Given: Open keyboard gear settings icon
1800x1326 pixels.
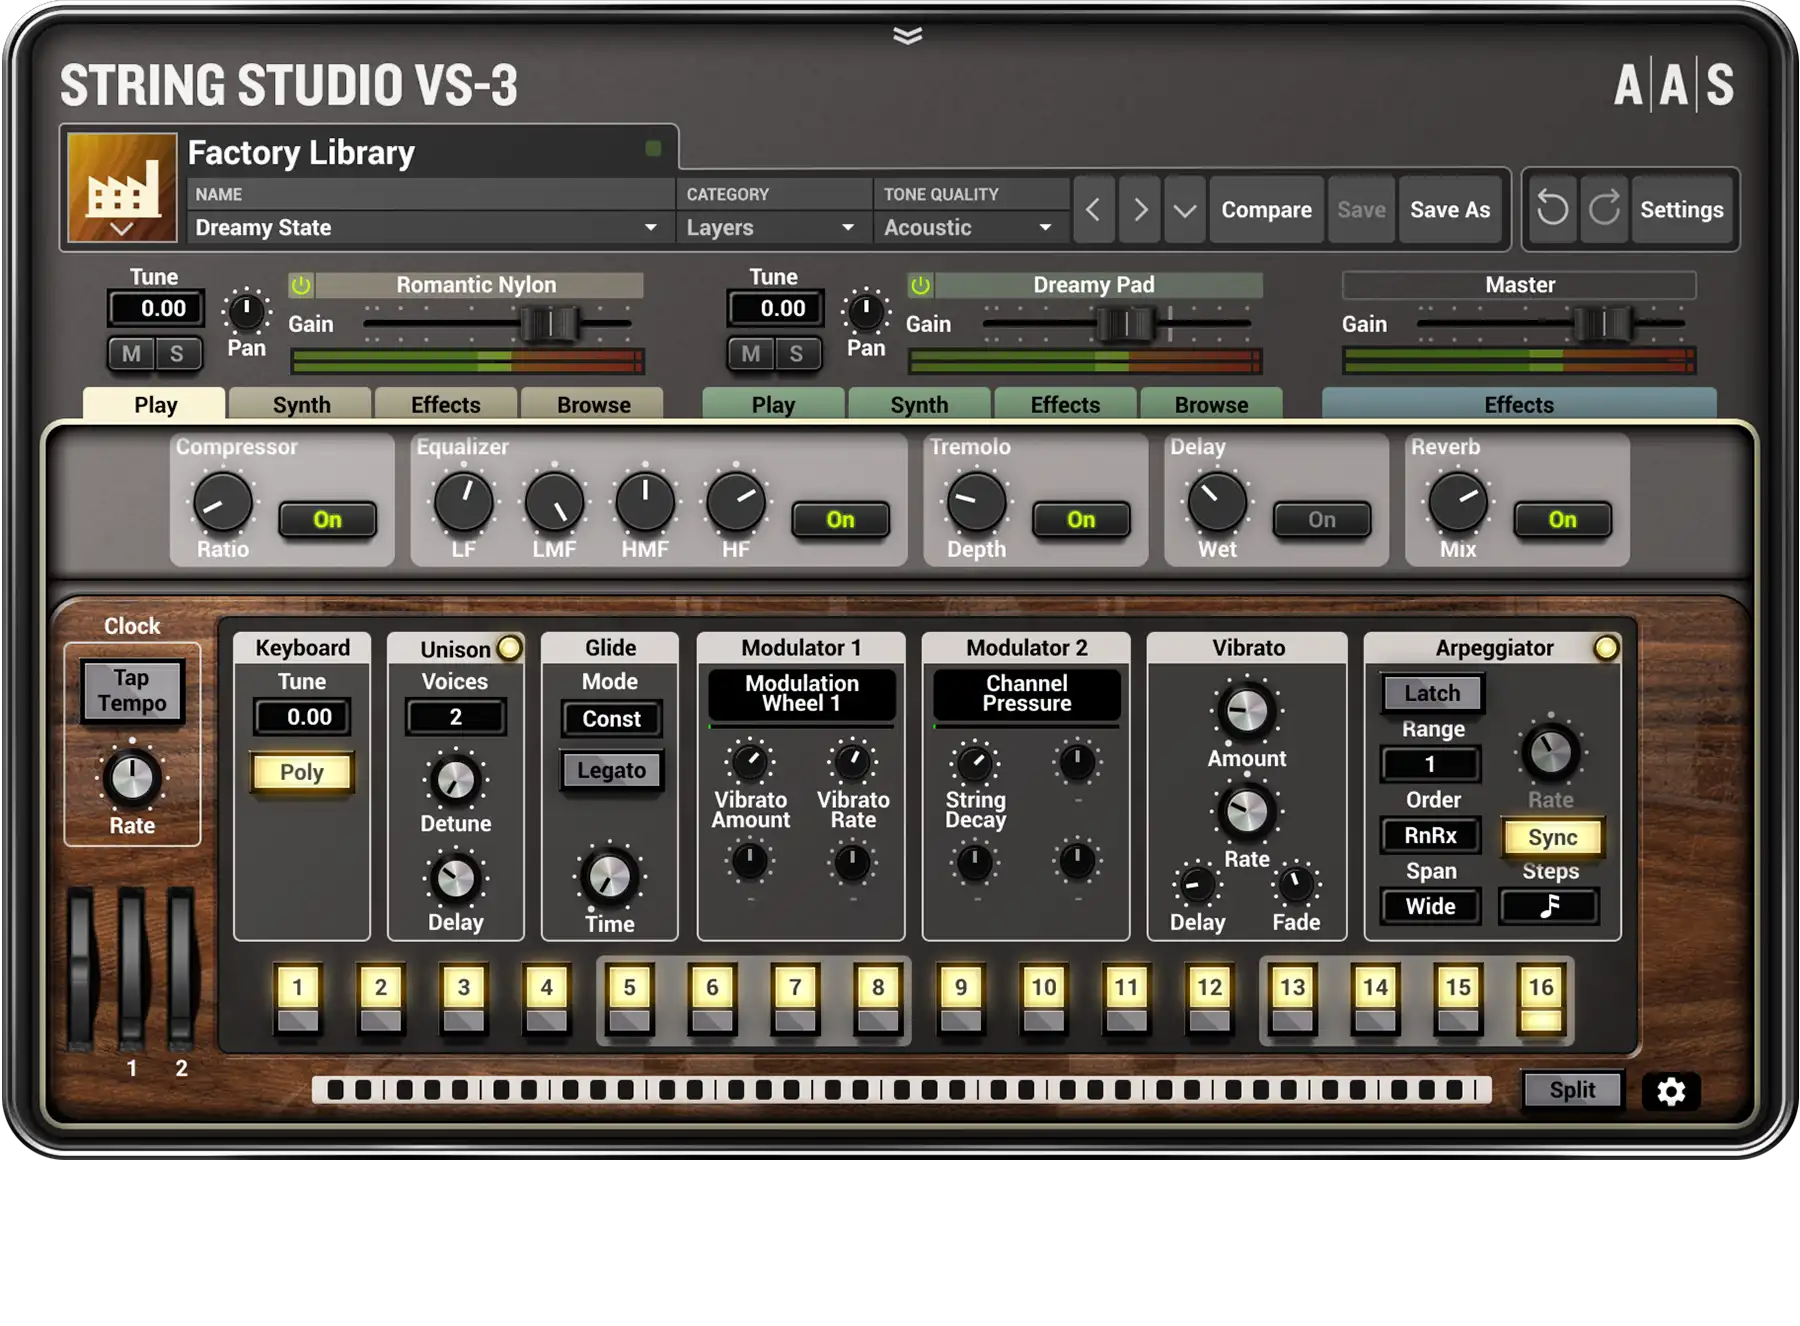Looking at the screenshot, I should (x=1670, y=1091).
